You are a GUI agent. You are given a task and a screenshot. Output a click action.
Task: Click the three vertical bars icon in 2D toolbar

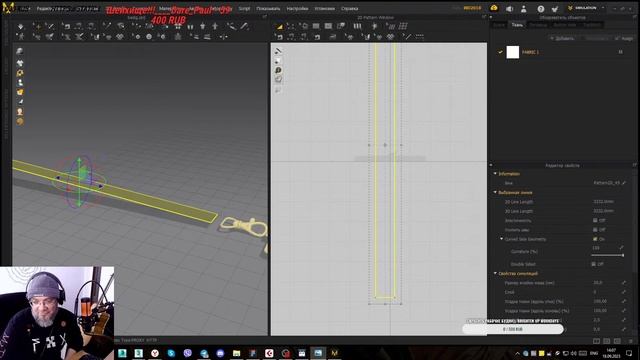(x=358, y=27)
